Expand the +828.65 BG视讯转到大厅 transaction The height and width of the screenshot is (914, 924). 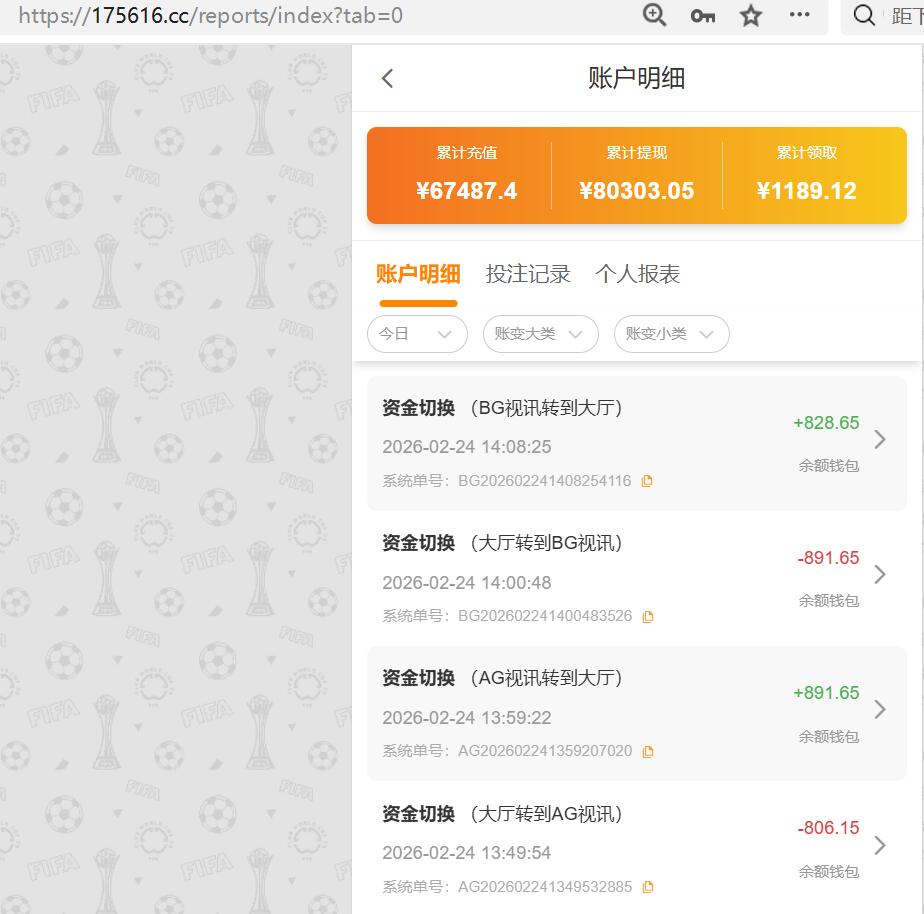[879, 440]
